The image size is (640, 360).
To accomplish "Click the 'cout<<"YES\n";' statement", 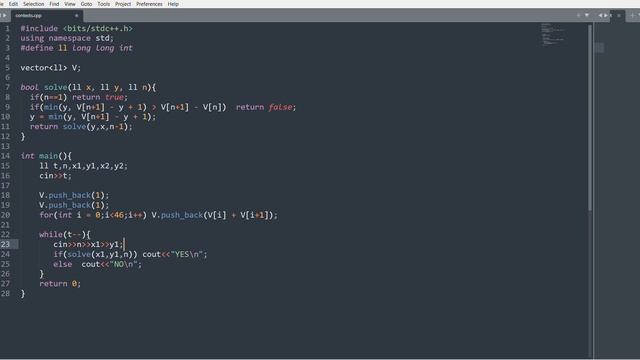I will point(175,254).
